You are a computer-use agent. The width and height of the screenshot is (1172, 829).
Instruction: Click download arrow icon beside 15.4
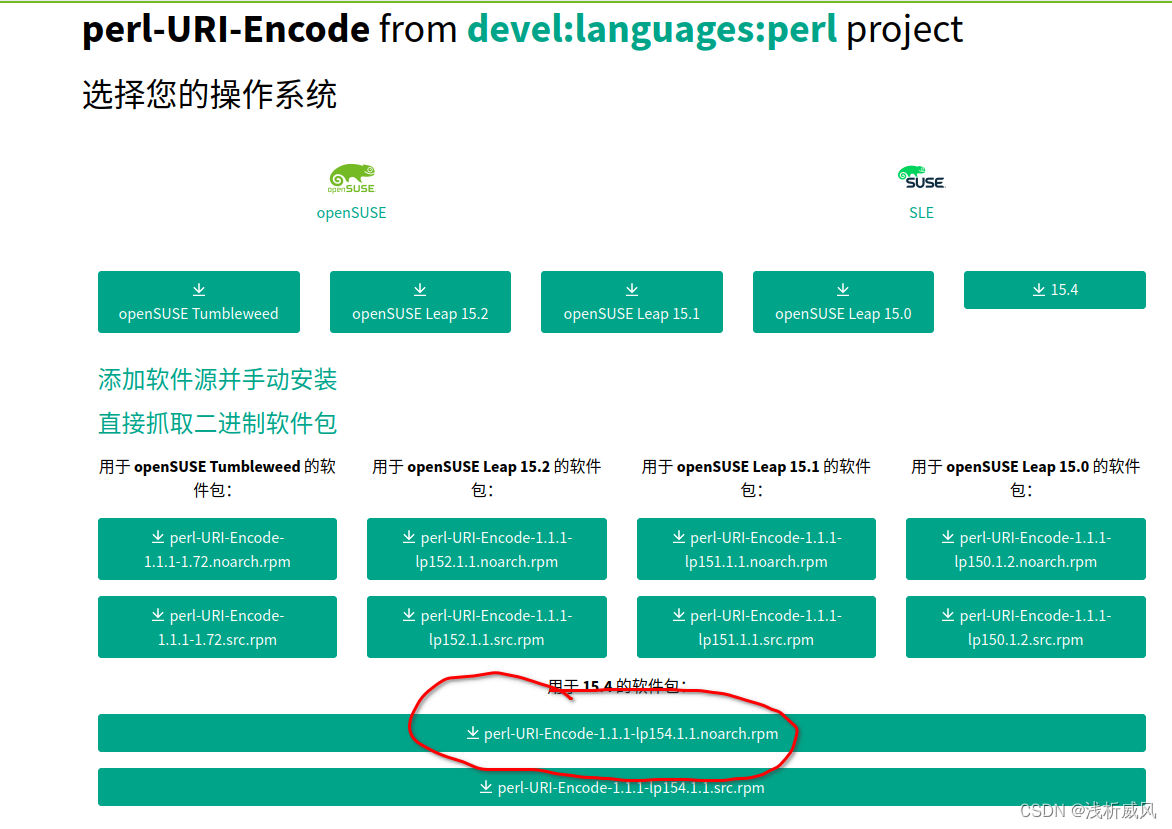tap(1039, 290)
